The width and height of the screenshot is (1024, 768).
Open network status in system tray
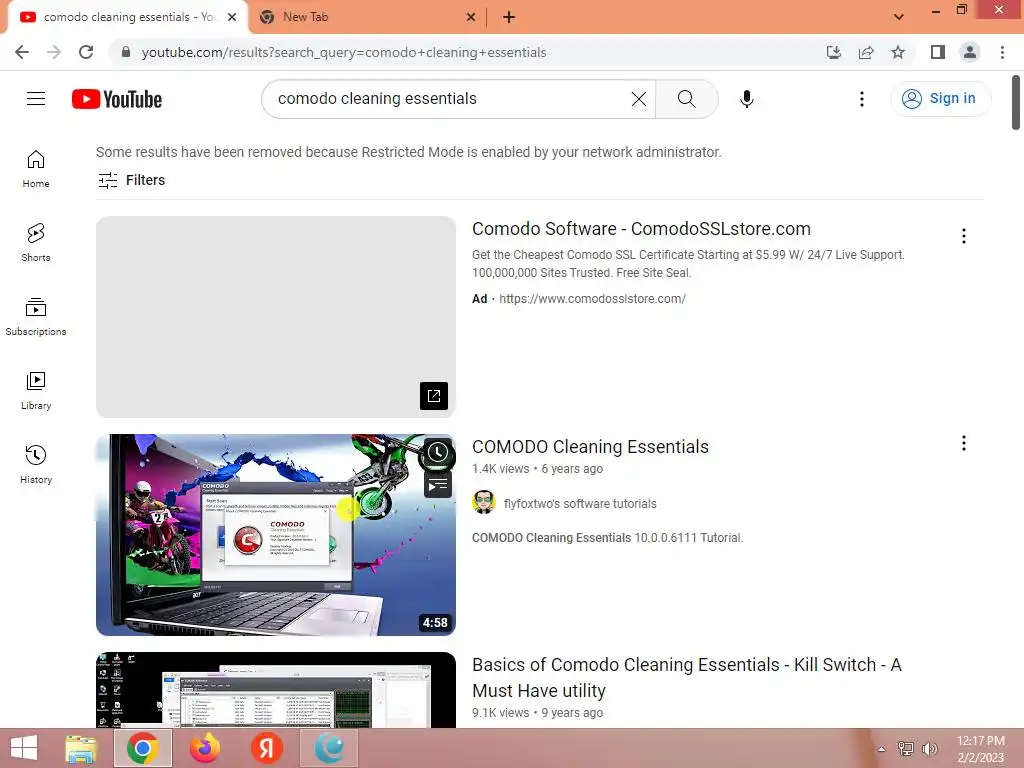click(x=905, y=749)
